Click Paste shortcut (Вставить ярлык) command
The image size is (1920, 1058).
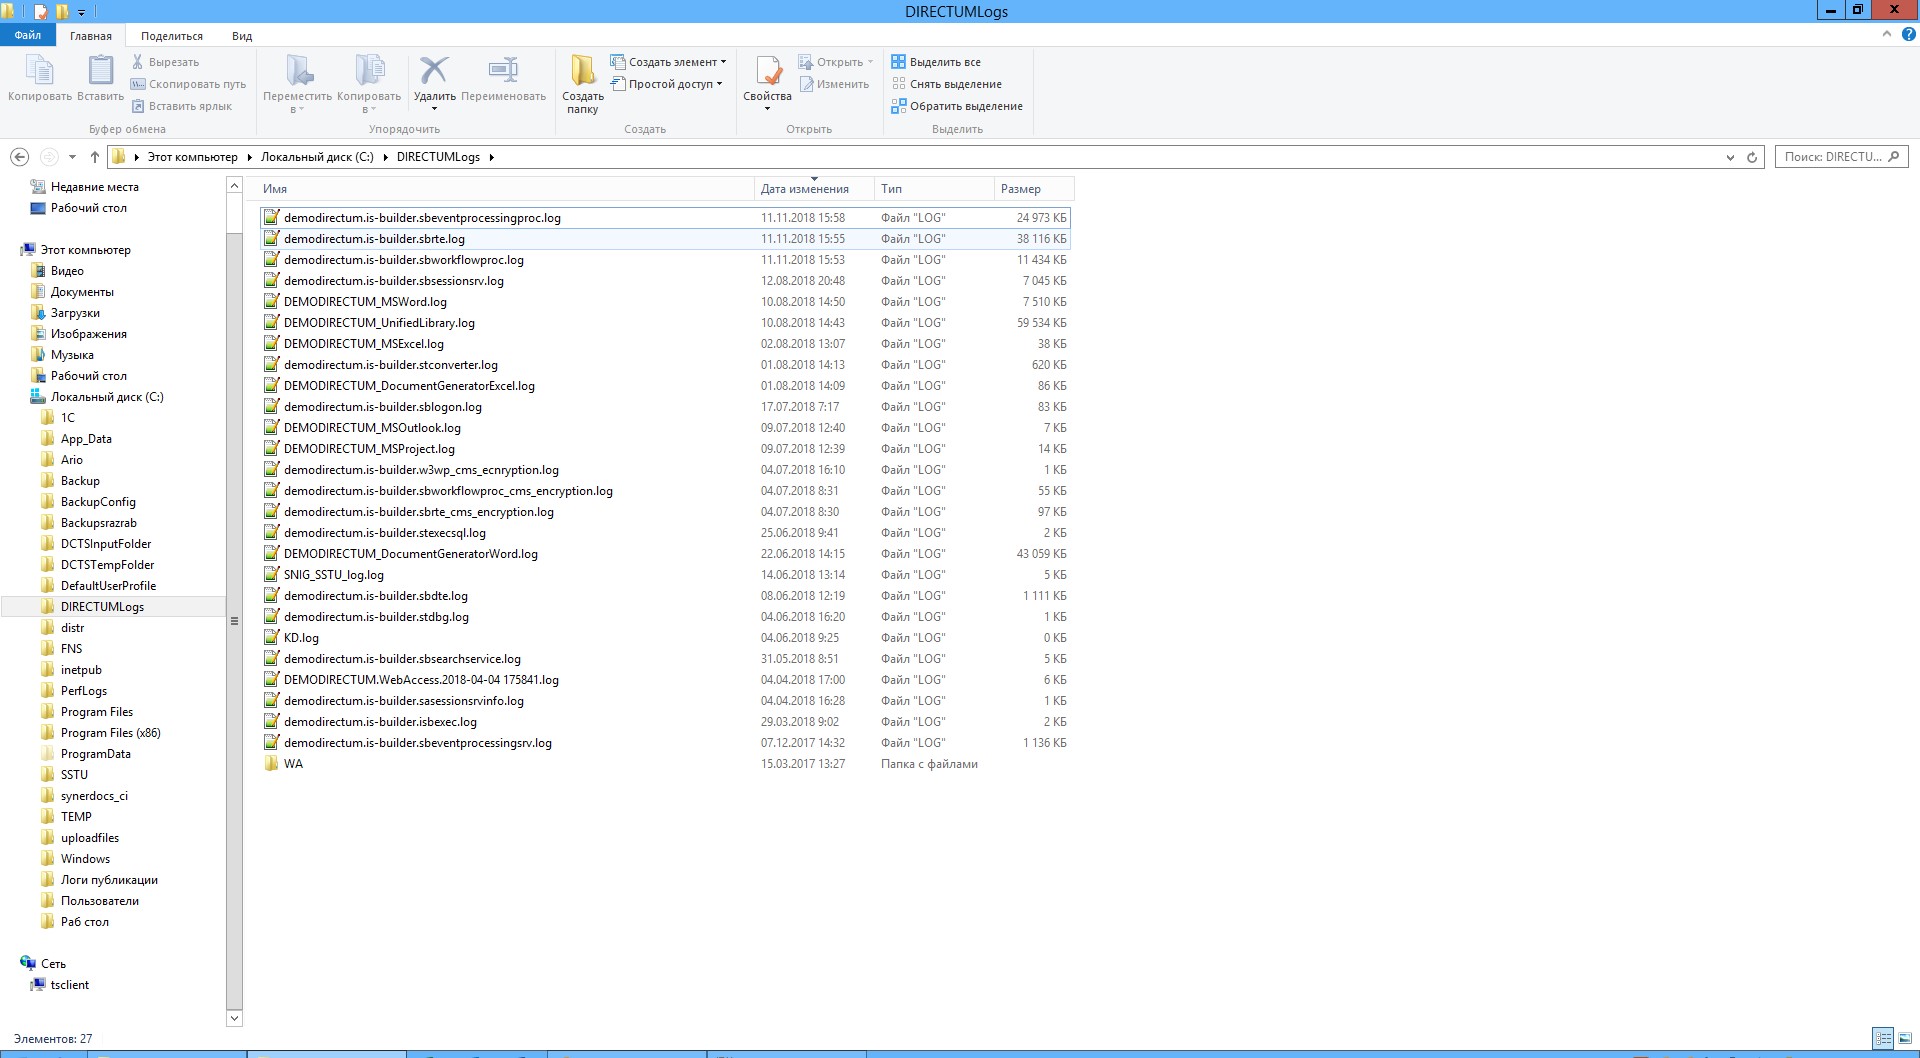pos(181,106)
